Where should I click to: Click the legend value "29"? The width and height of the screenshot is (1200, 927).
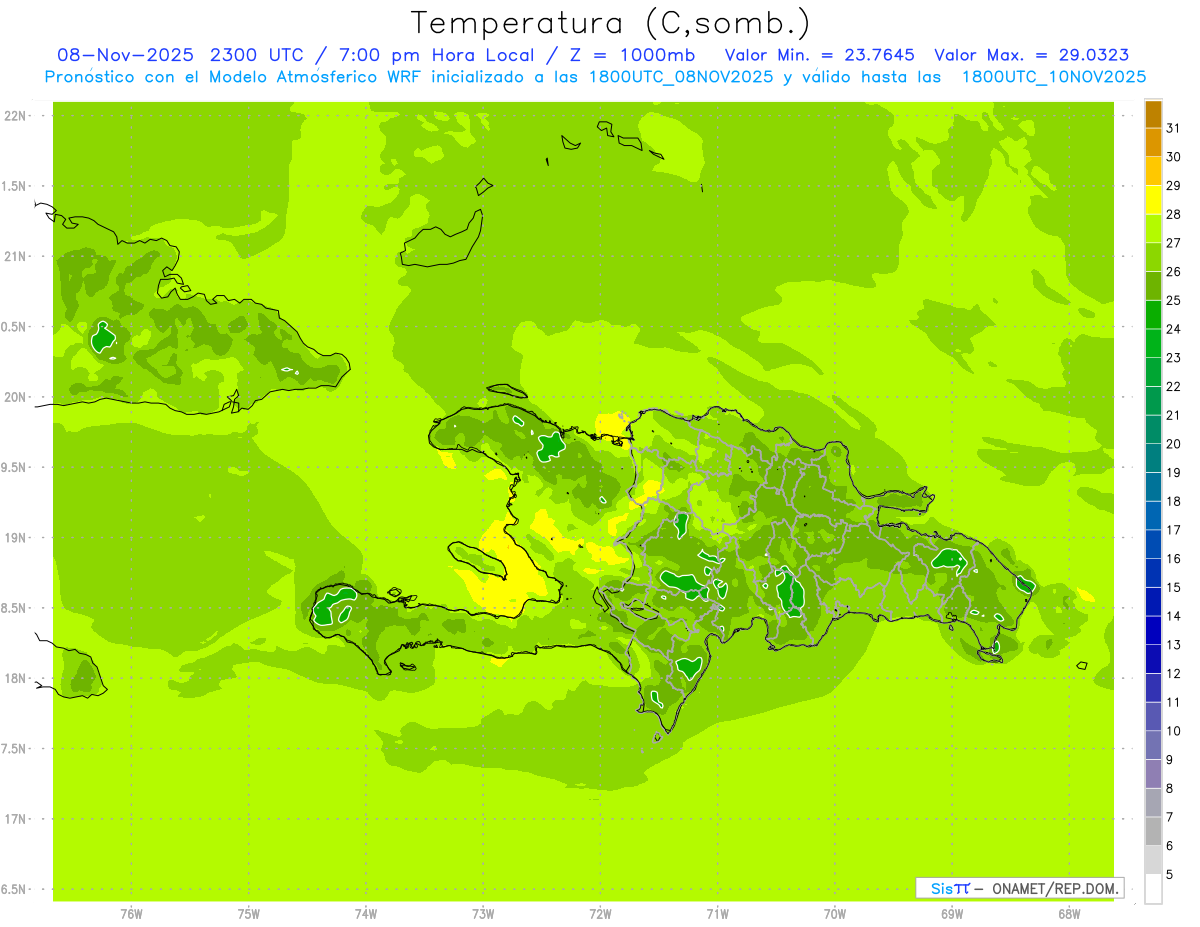[x=1174, y=186]
